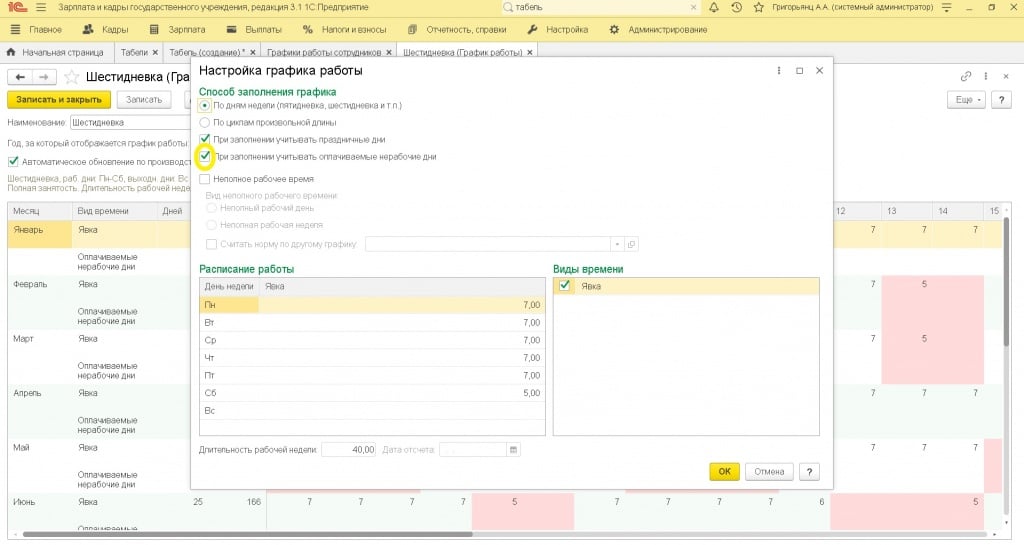Viewport: 1024px width, 545px height.
Task: Select 'По циклам произвольной длины' option
Action: pos(205,122)
